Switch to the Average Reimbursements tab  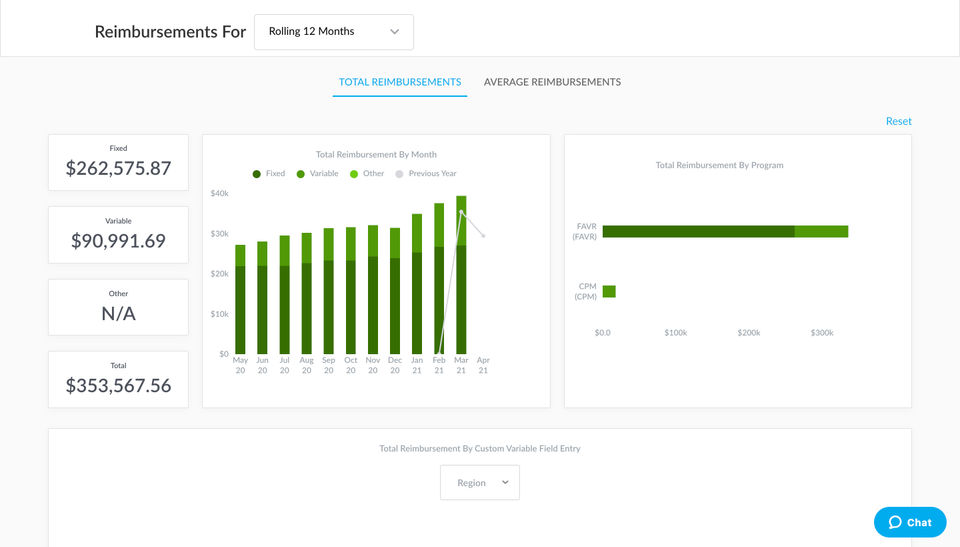(x=552, y=82)
